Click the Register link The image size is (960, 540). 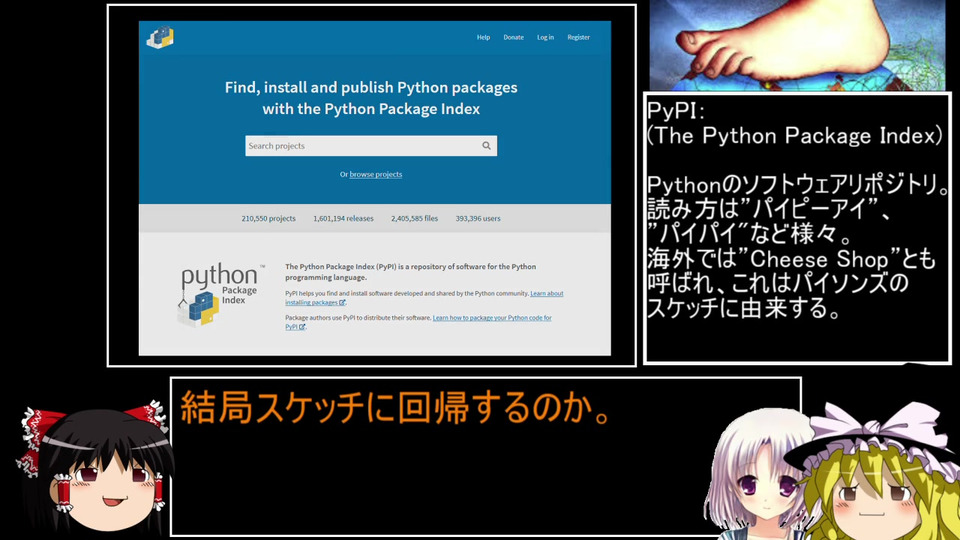pos(578,37)
